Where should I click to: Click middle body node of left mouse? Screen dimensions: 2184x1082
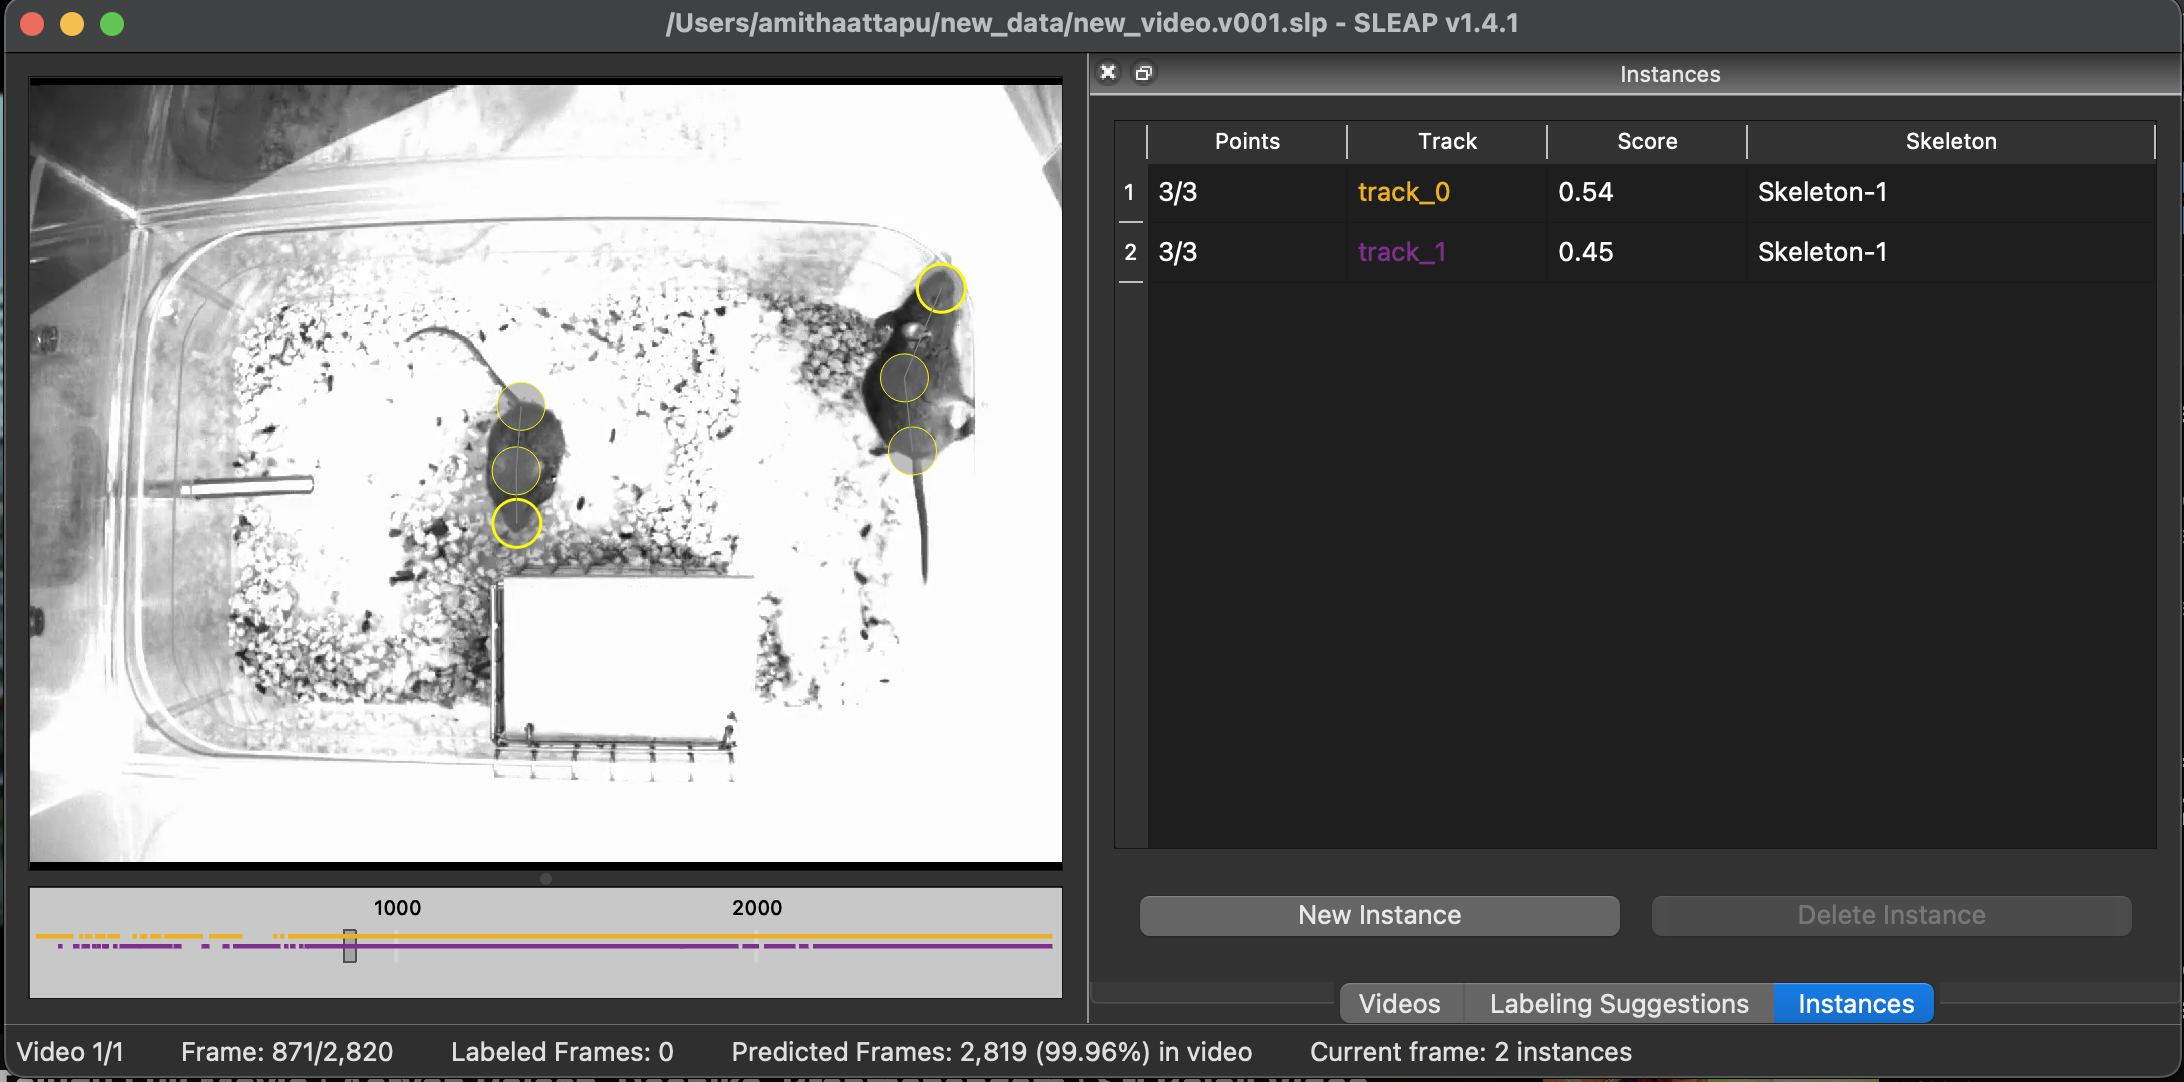(x=516, y=470)
